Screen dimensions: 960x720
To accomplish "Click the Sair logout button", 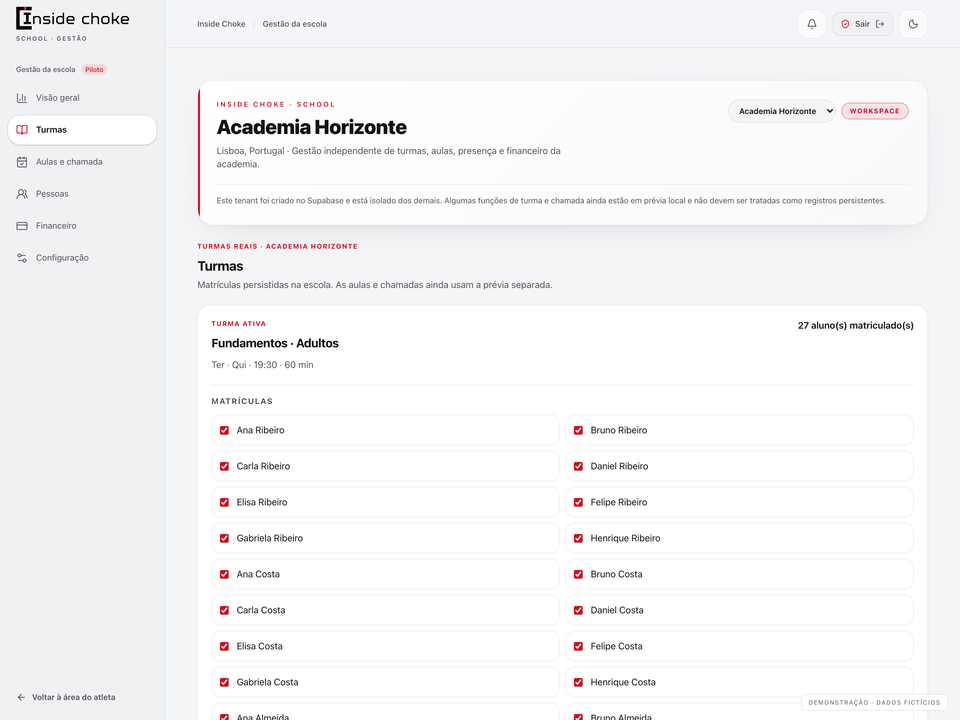I will coord(862,24).
